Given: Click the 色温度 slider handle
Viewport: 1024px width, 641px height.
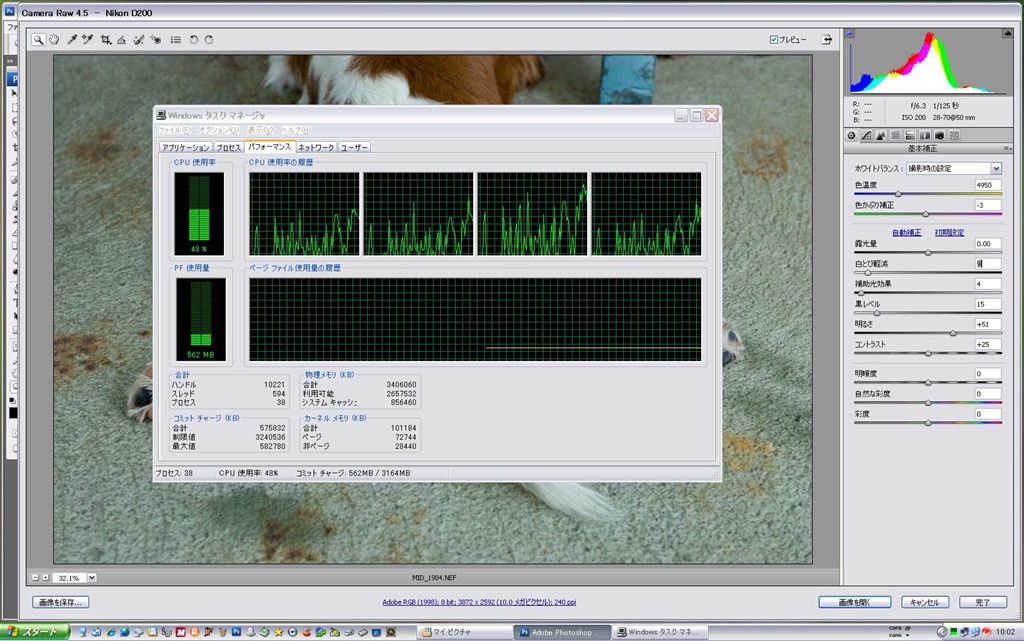Looking at the screenshot, I should point(898,194).
